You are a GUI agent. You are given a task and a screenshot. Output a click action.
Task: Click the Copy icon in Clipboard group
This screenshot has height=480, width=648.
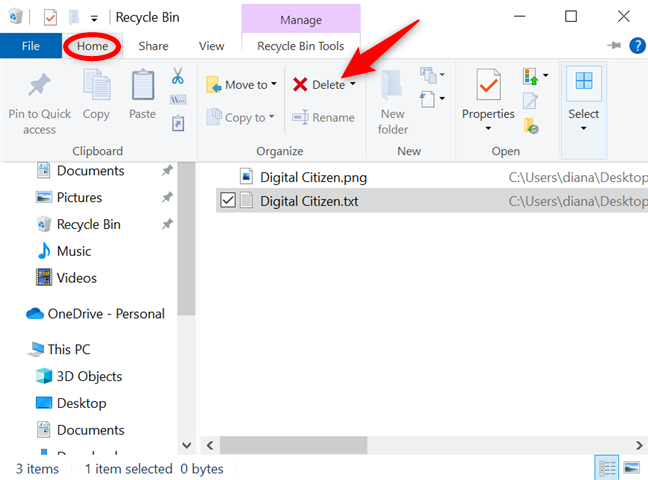[96, 85]
